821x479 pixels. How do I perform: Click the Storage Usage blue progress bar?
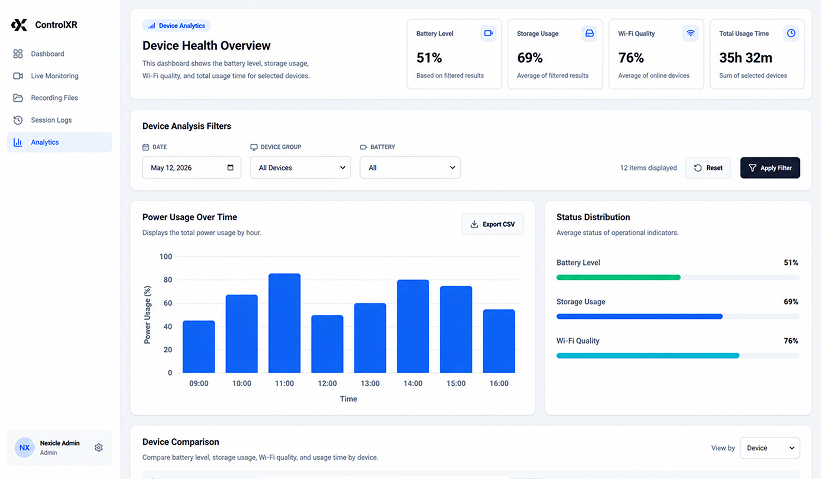click(x=639, y=316)
